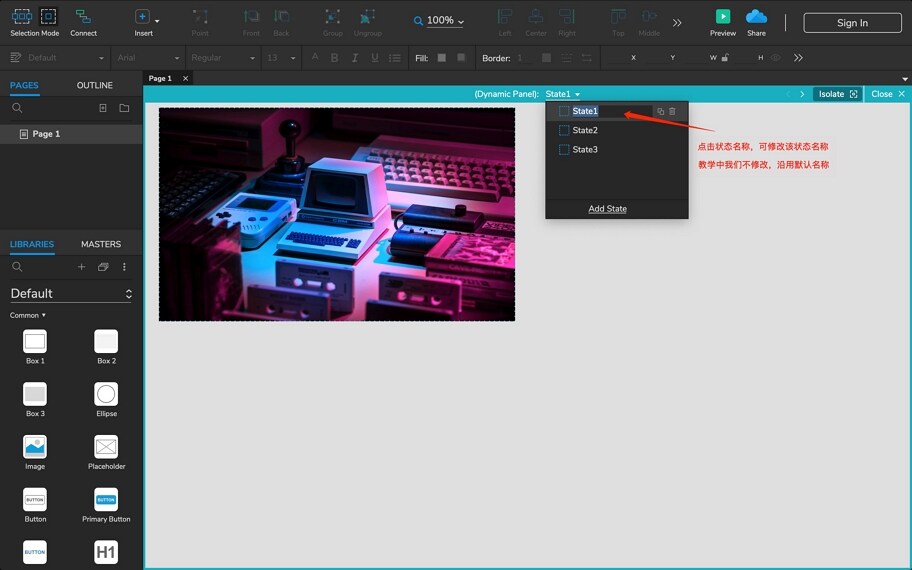Close the Page 1 canvas tab
Image resolution: width=912 pixels, height=570 pixels.
coord(186,79)
